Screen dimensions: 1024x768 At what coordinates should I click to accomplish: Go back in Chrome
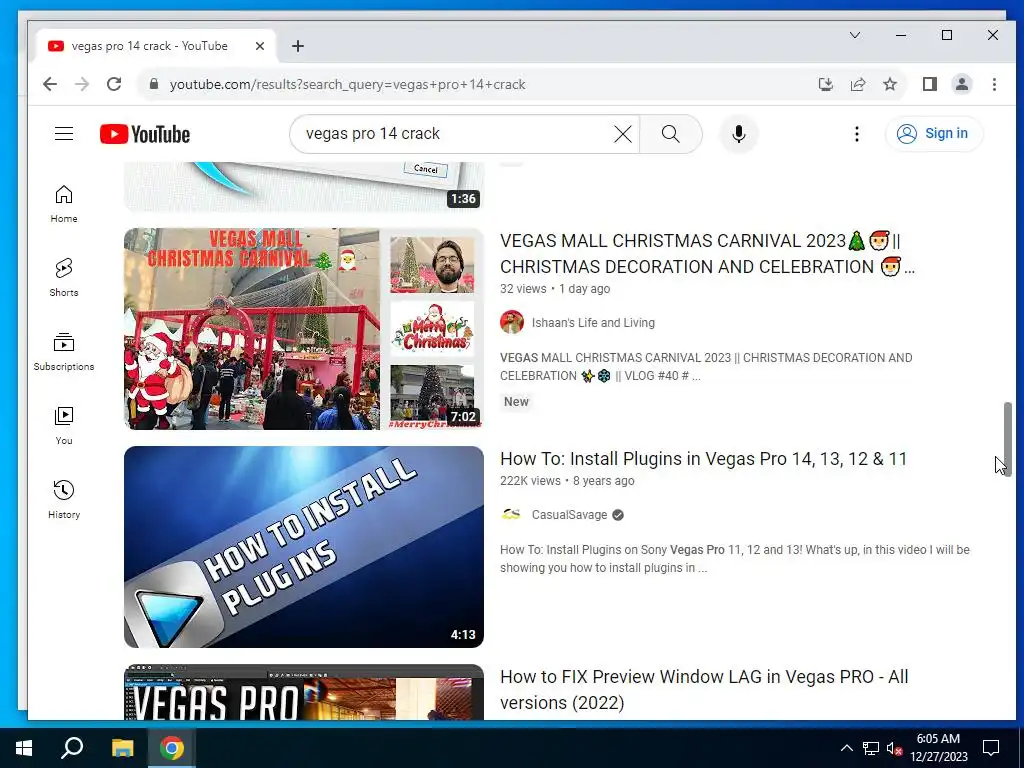point(50,84)
